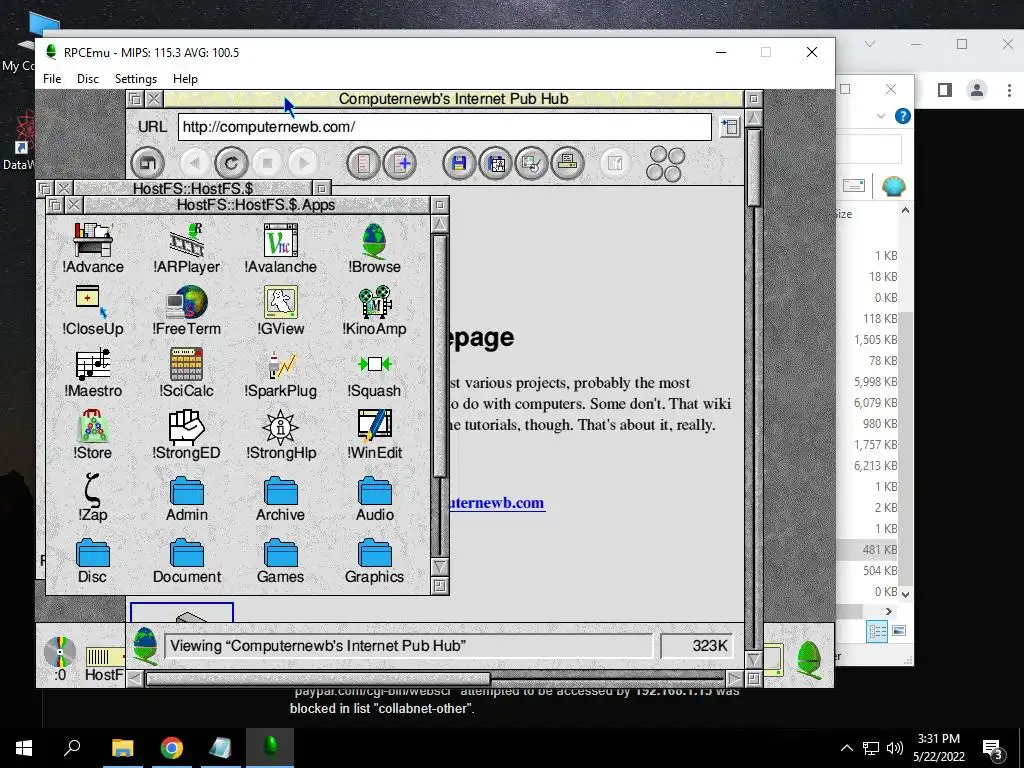This screenshot has height=768, width=1024.
Task: Open the Disc menu in RPCEmu
Action: (x=88, y=78)
